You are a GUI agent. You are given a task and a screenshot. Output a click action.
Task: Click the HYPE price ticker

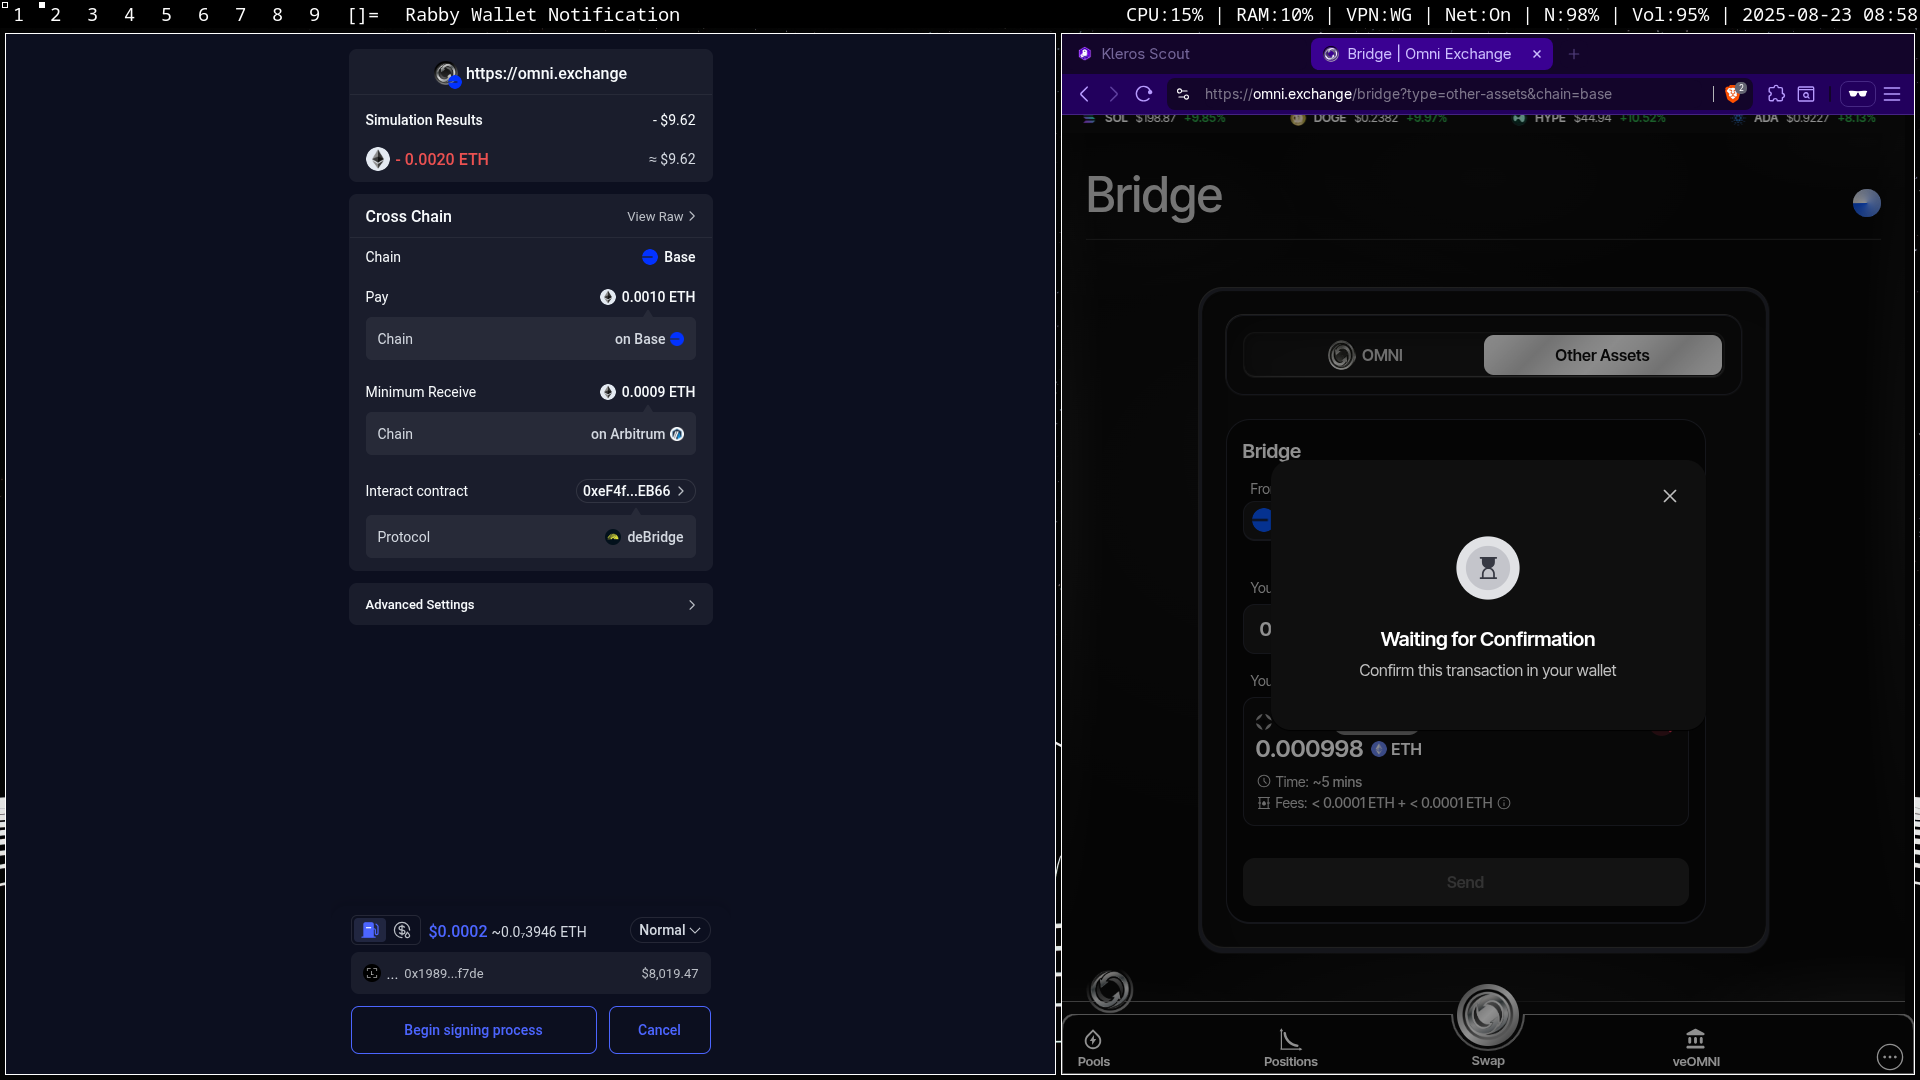(1589, 118)
